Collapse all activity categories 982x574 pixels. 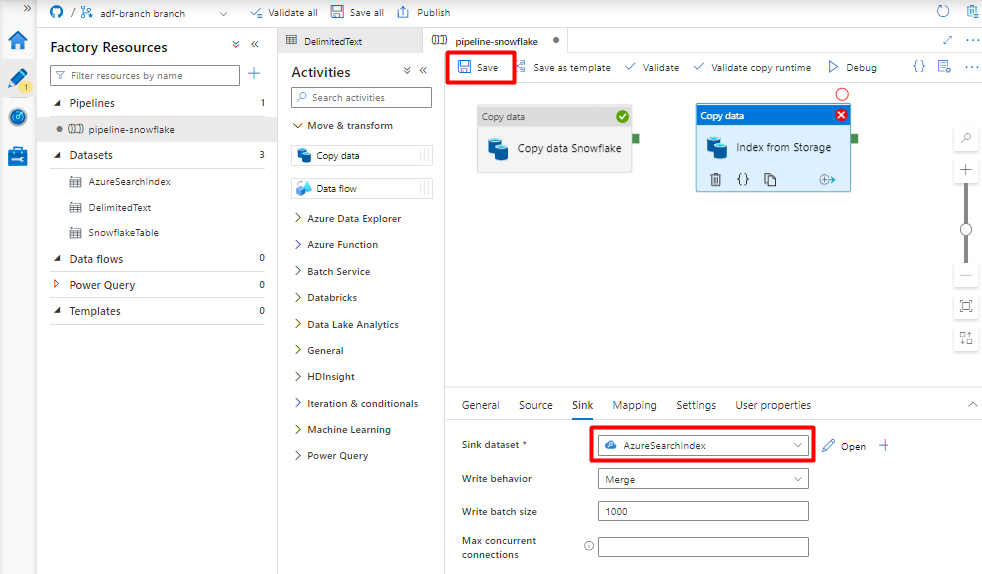click(407, 70)
